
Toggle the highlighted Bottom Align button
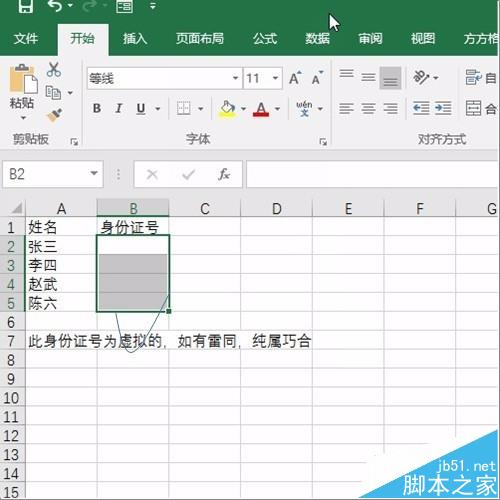(x=390, y=78)
